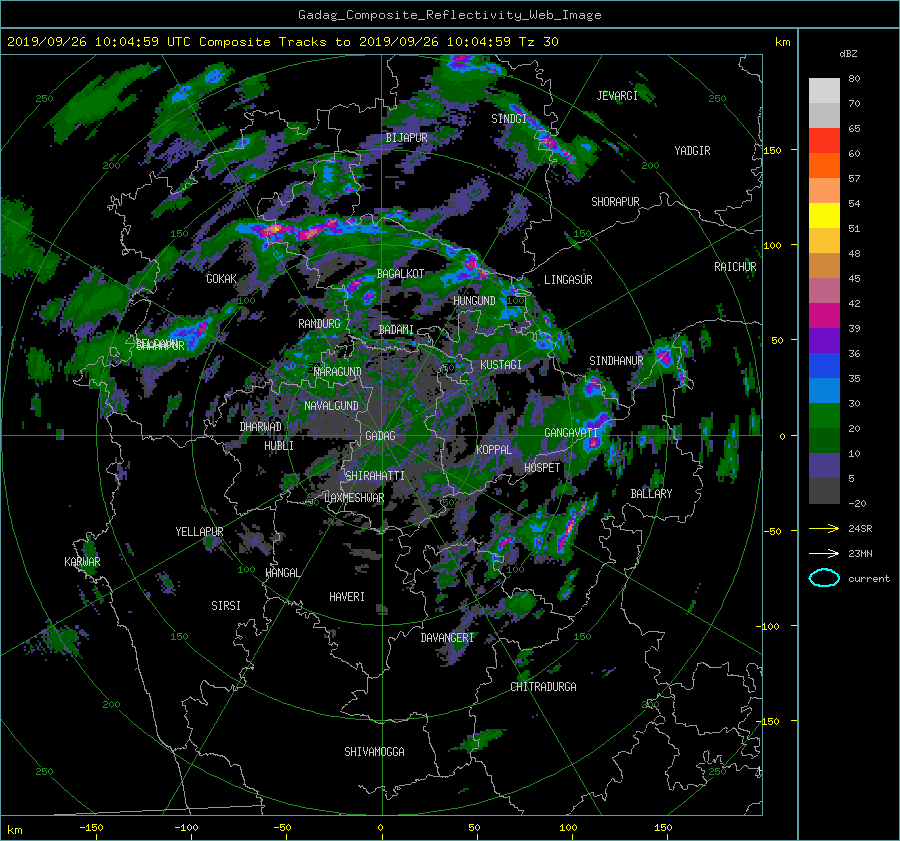This screenshot has width=900, height=841.
Task: Click the 'LAXMESHWAR' city label
Action: (x=354, y=498)
